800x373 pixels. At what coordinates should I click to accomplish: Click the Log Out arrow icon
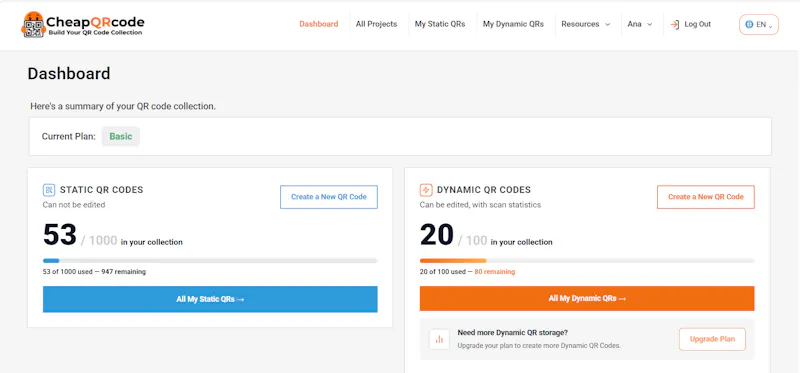click(674, 24)
